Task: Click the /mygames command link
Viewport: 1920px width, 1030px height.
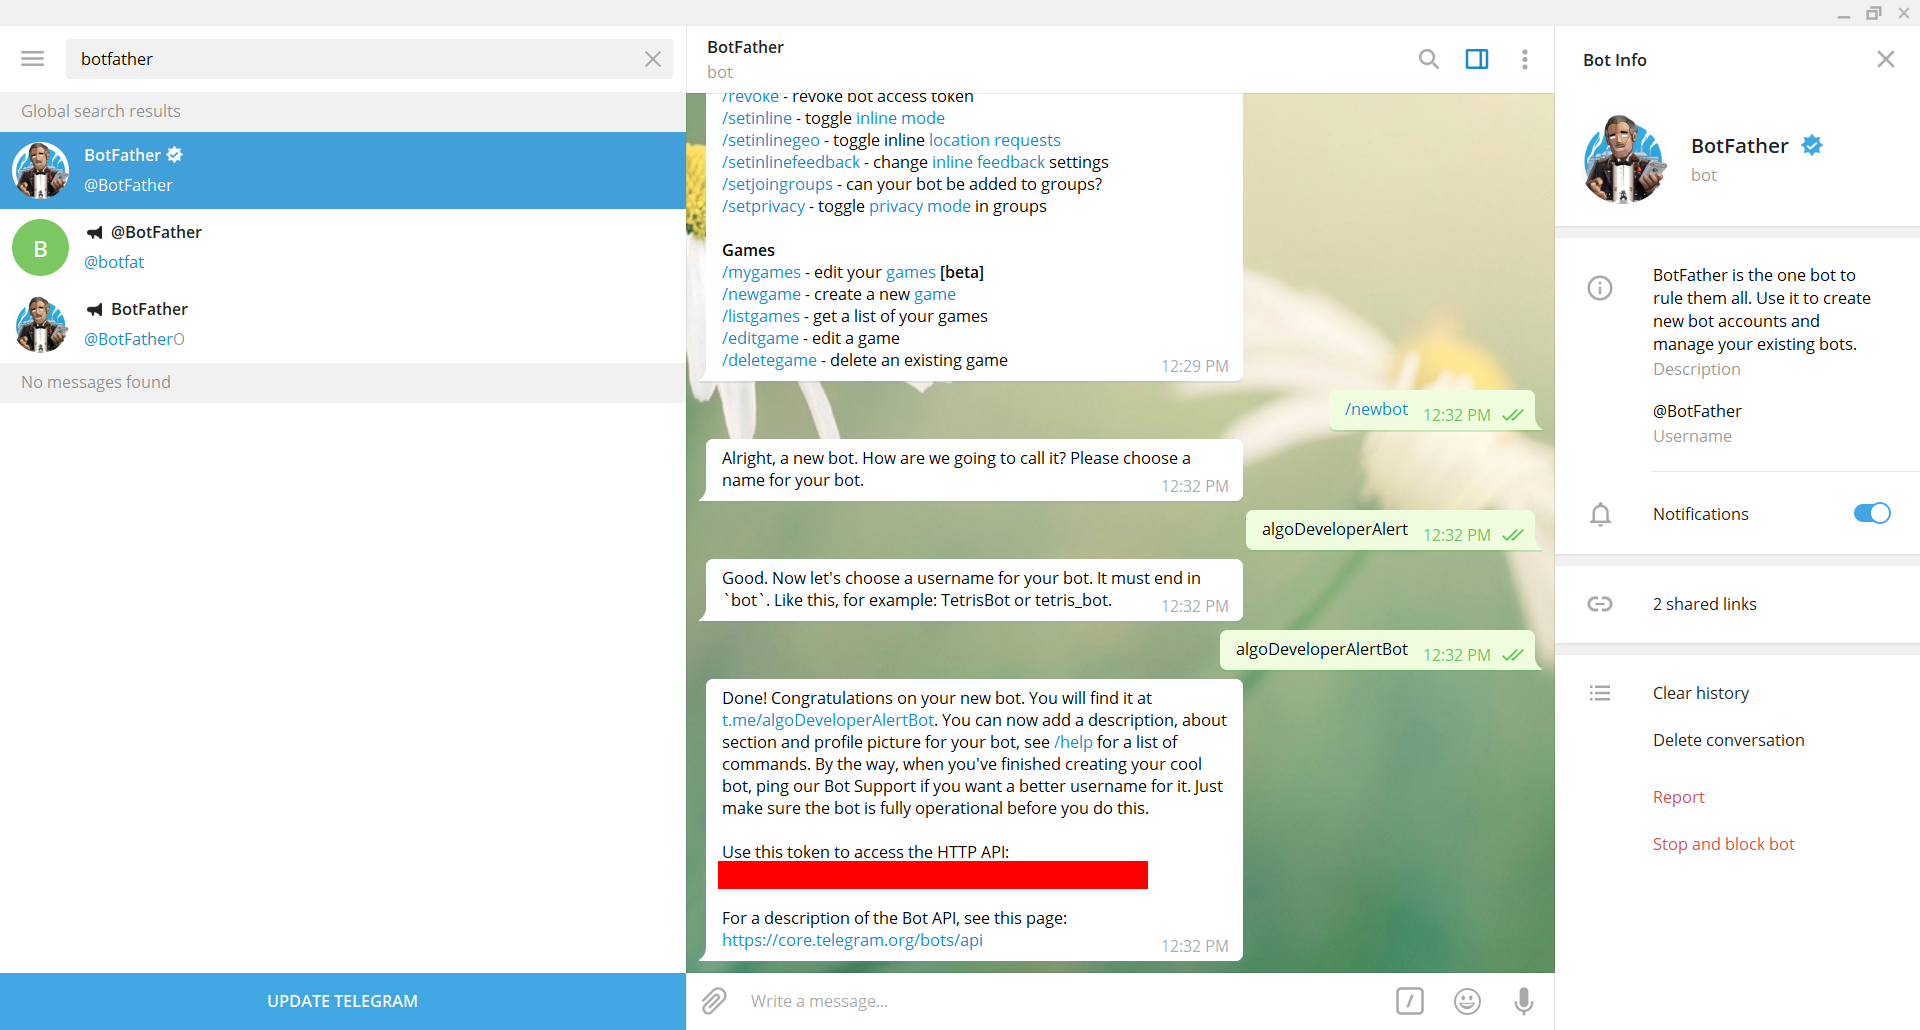Action: tap(761, 272)
